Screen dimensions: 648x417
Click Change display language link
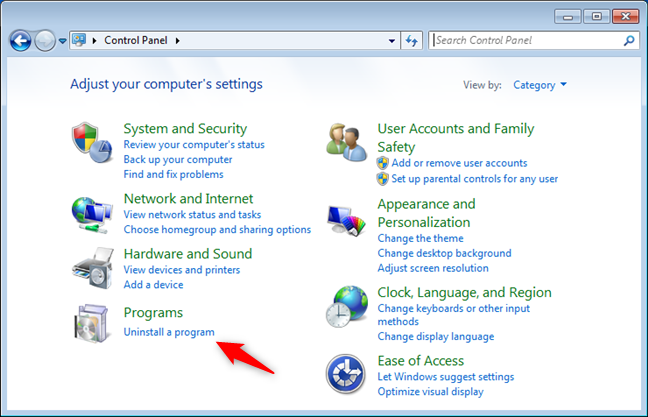[436, 337]
